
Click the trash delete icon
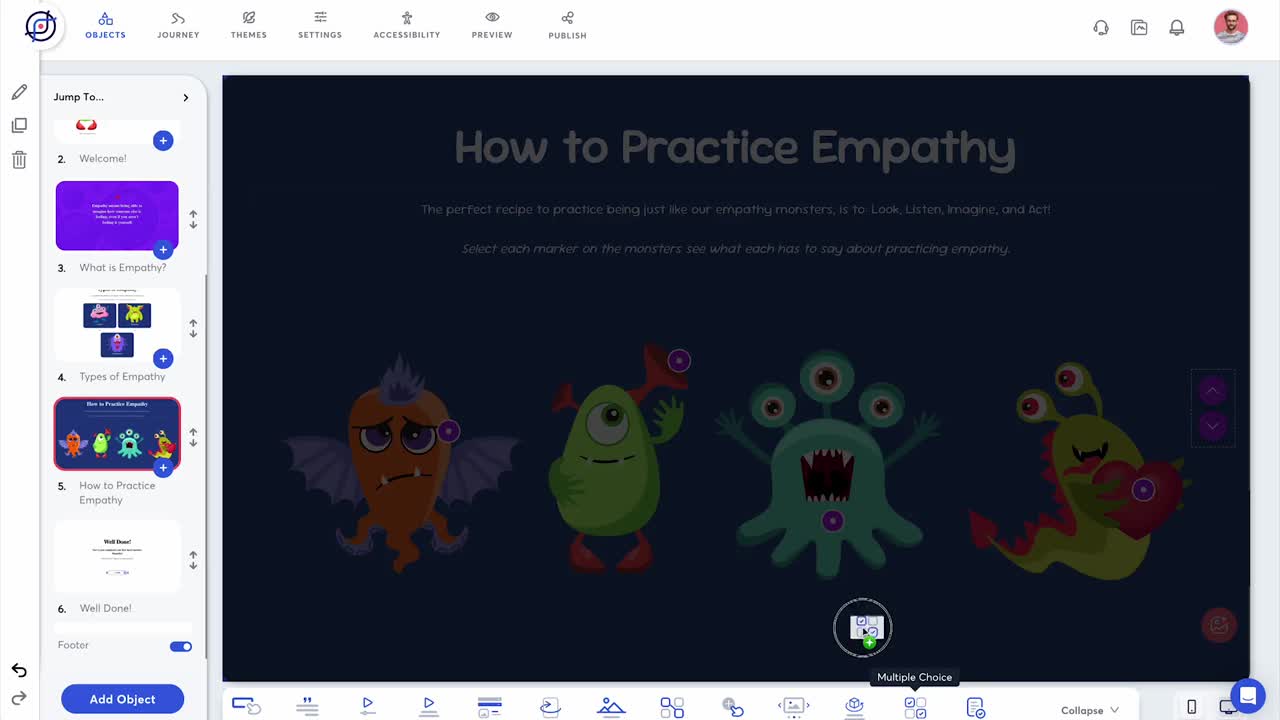[19, 159]
